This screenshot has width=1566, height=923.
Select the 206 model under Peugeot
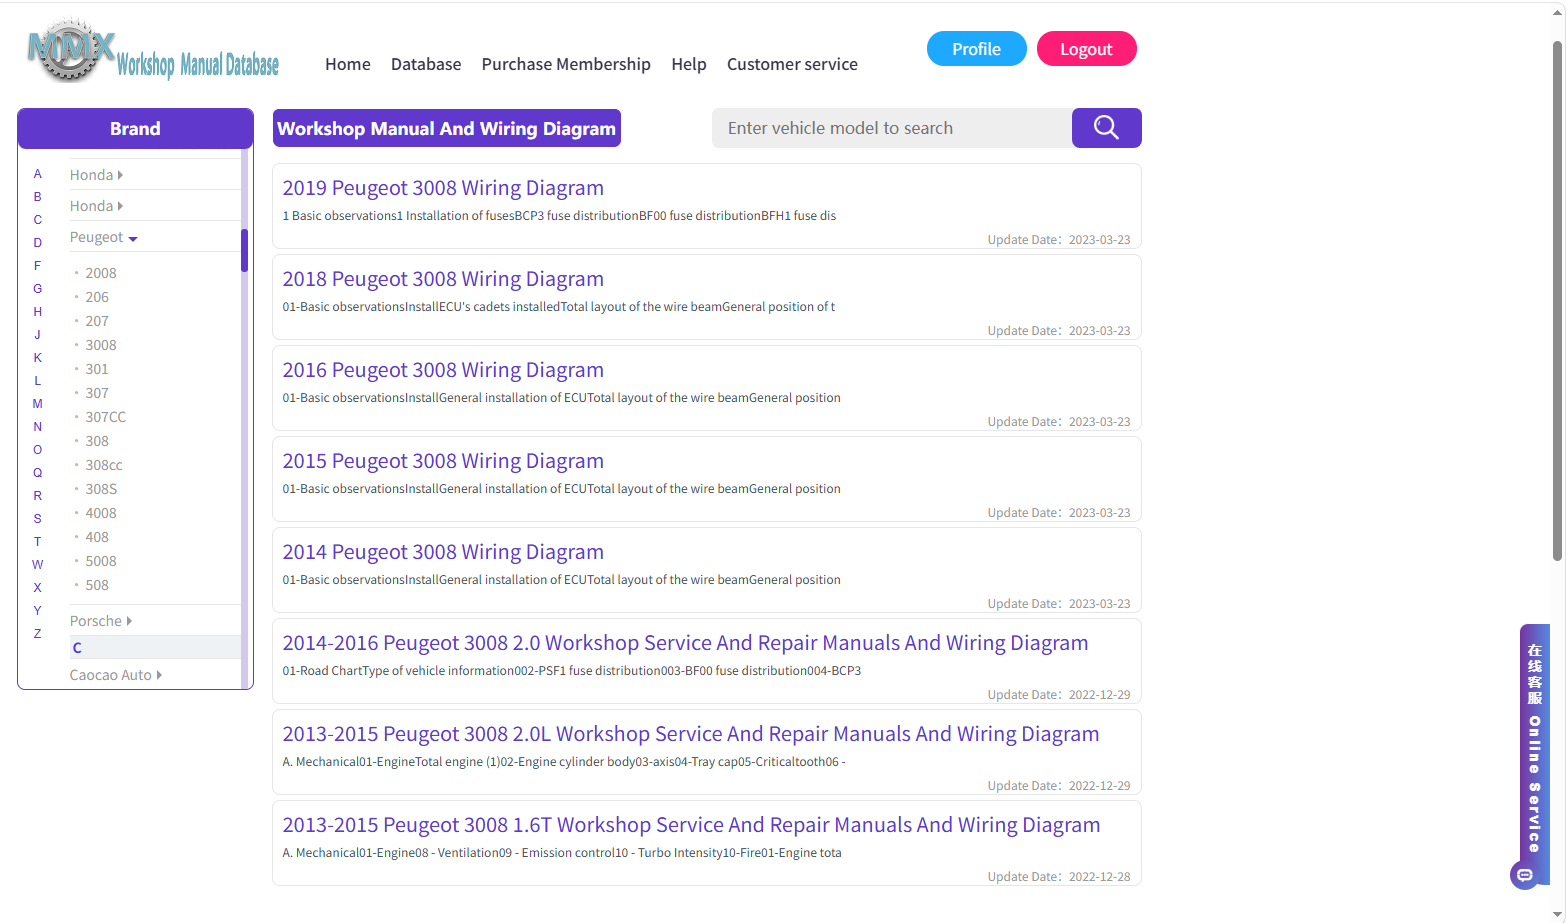click(x=97, y=297)
